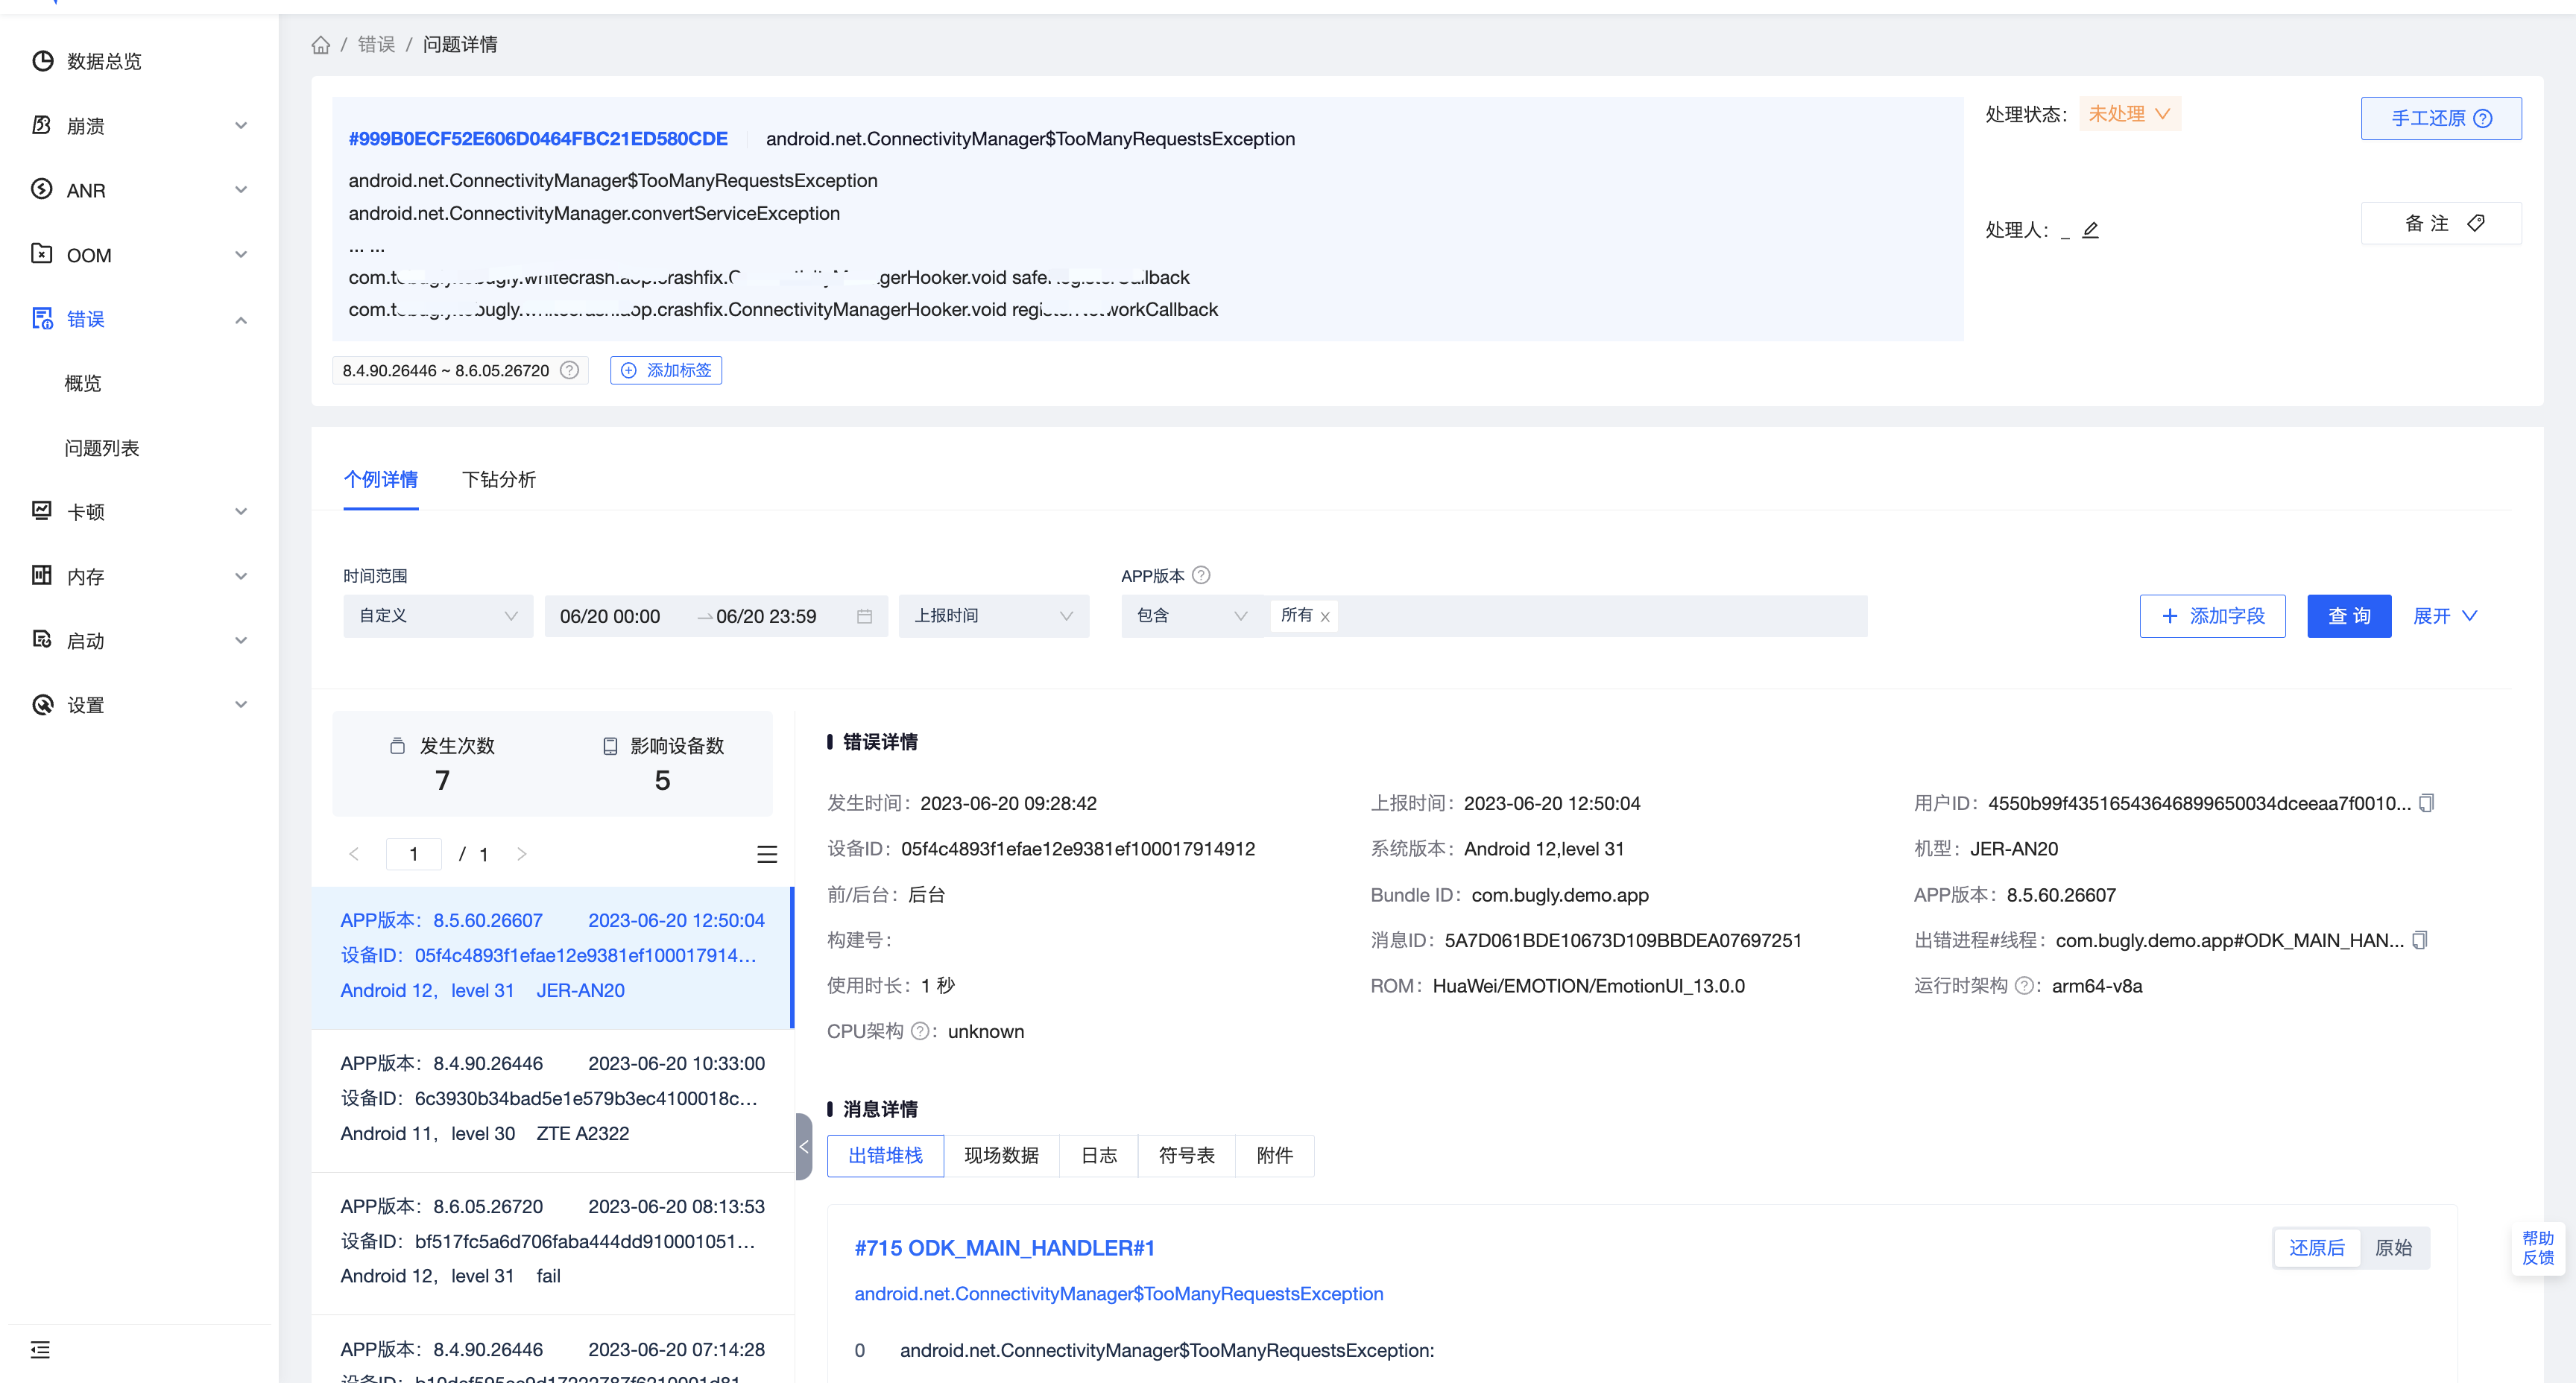Switch to 下钻分析 tab
The height and width of the screenshot is (1383, 2576).
(x=499, y=480)
